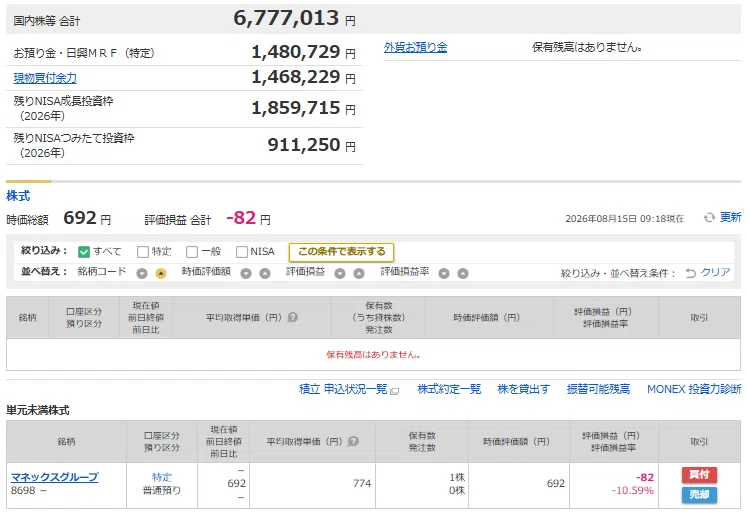Open 株を貸出す link
This screenshot has width=748, height=515.
523,389
